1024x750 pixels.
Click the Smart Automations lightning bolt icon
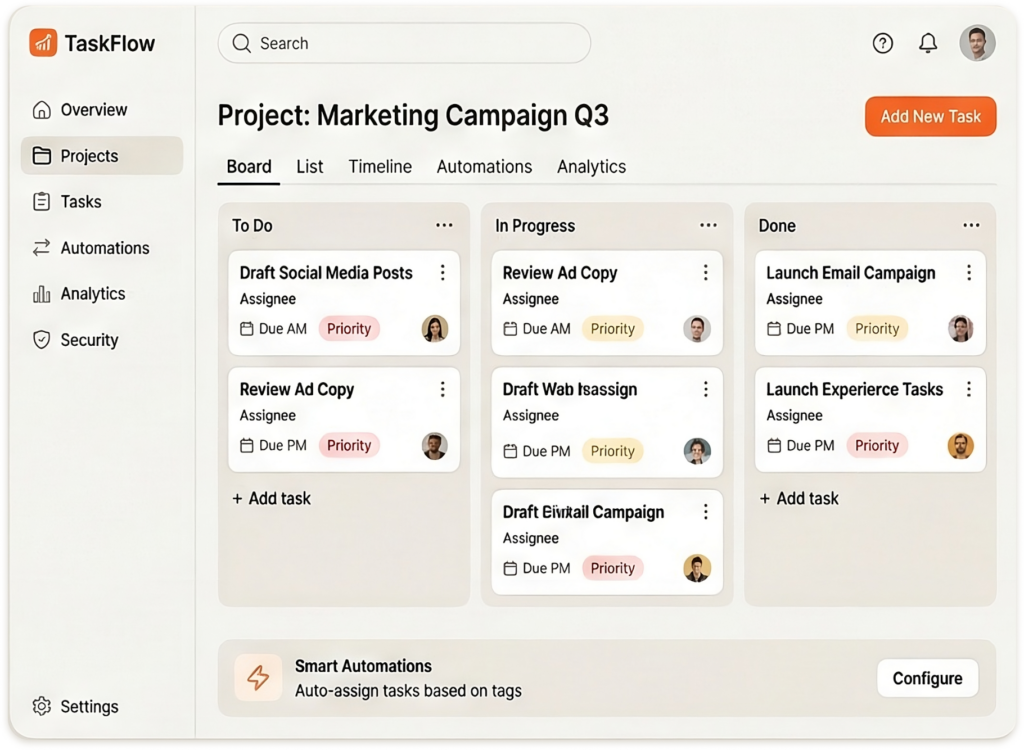[258, 678]
